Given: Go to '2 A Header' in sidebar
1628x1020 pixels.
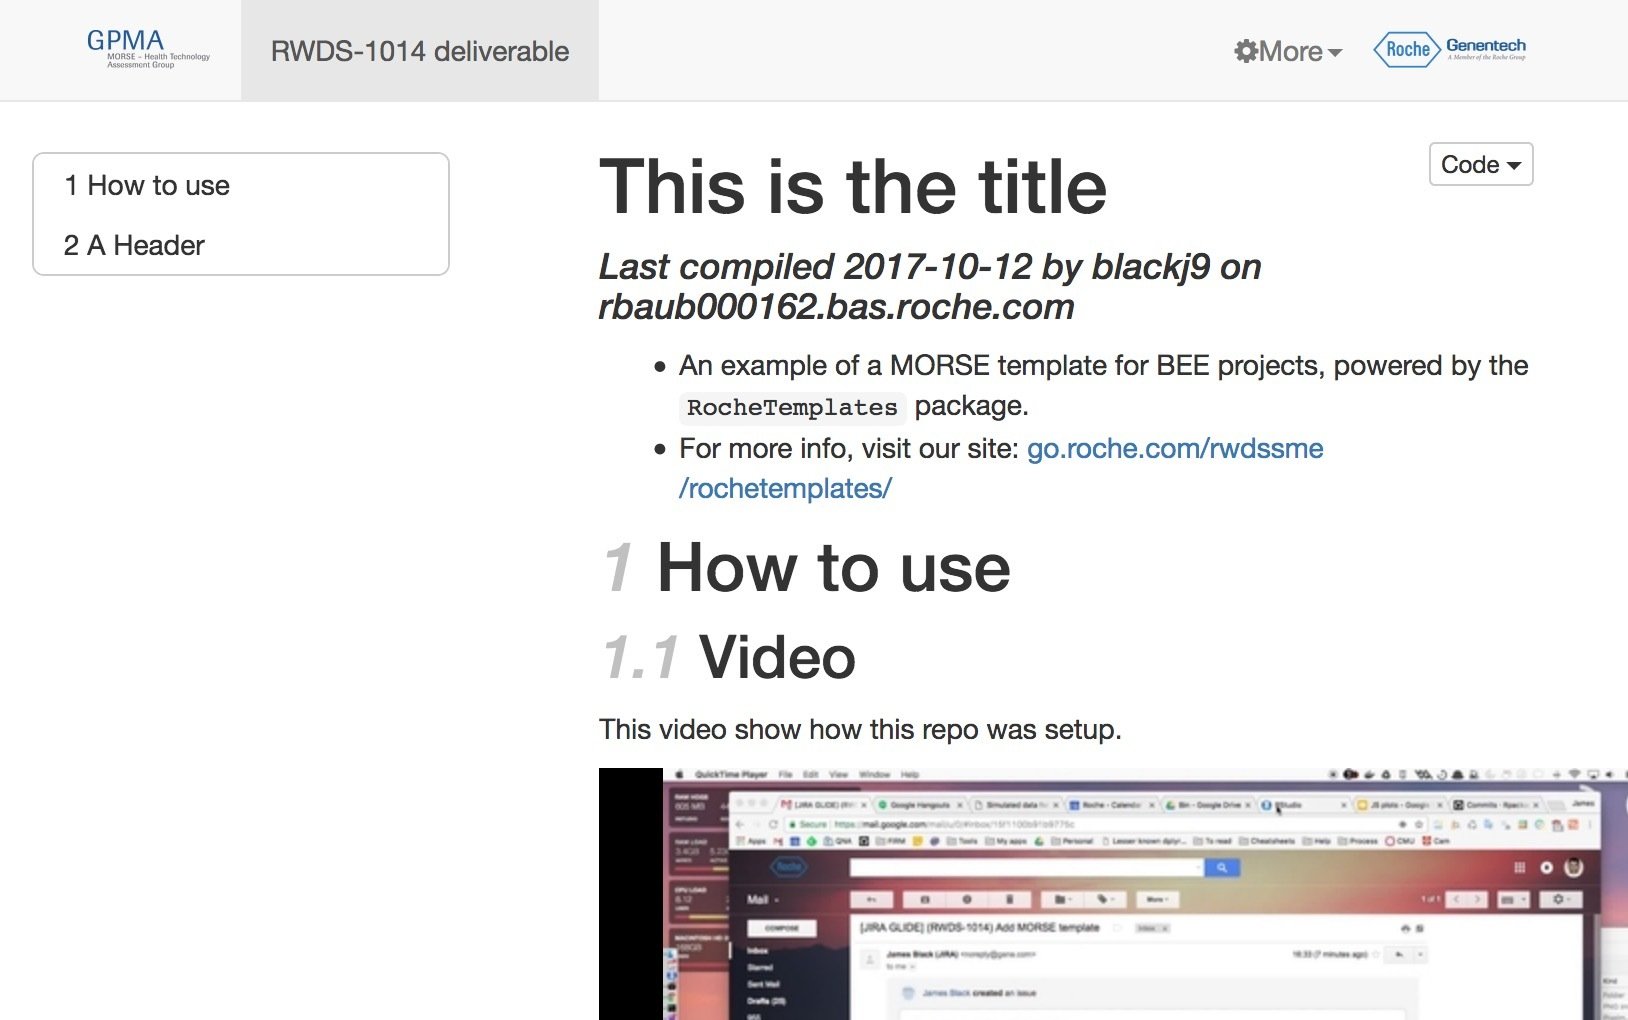Looking at the screenshot, I should (134, 246).
